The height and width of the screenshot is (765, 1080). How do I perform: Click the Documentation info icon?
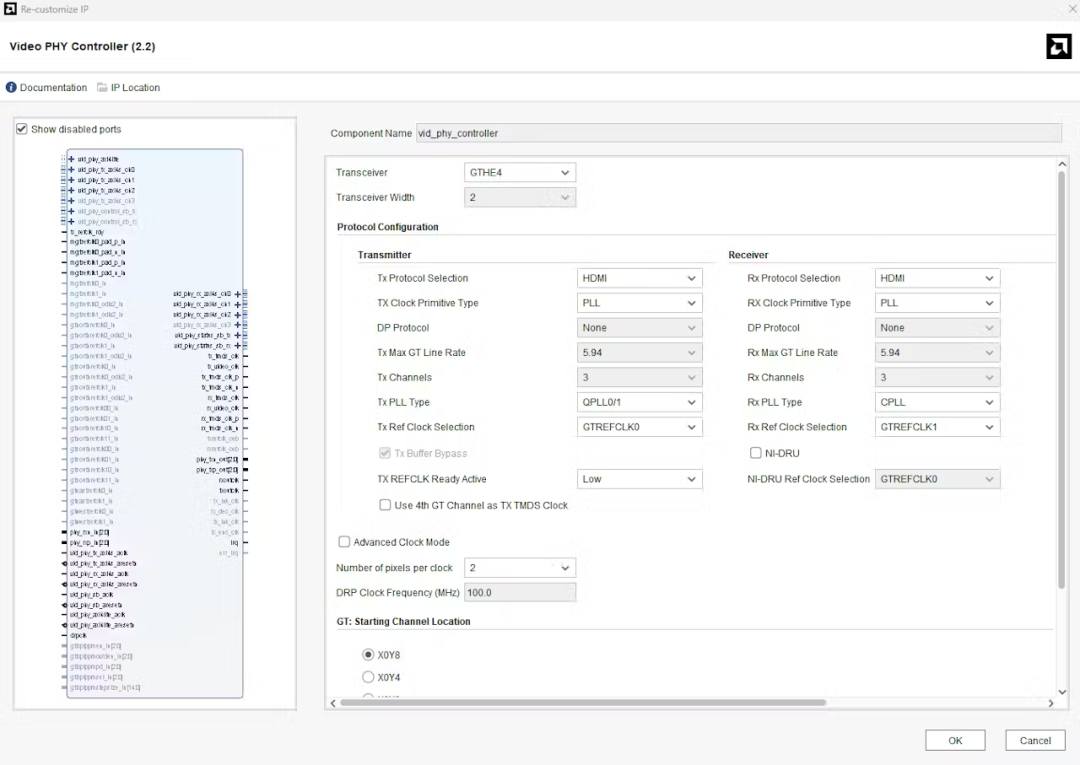[x=11, y=88]
